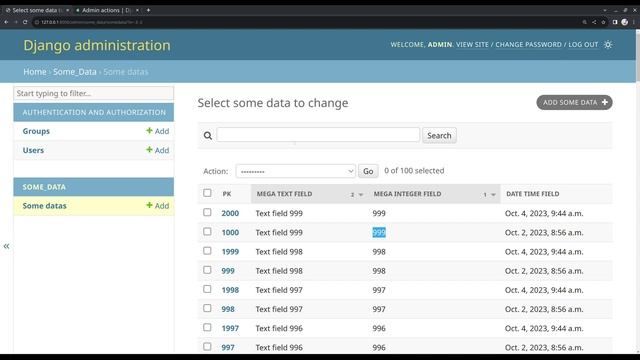
Task: Check the row with PK 1997
Action: pyautogui.click(x=207, y=327)
